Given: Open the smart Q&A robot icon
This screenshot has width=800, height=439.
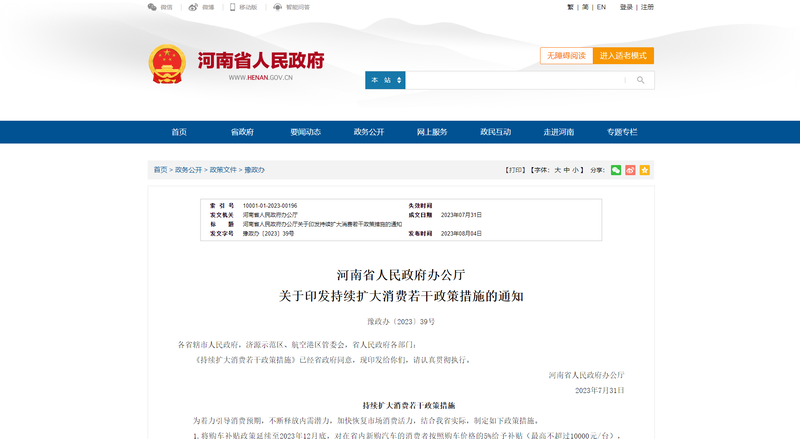Looking at the screenshot, I should pyautogui.click(x=277, y=7).
